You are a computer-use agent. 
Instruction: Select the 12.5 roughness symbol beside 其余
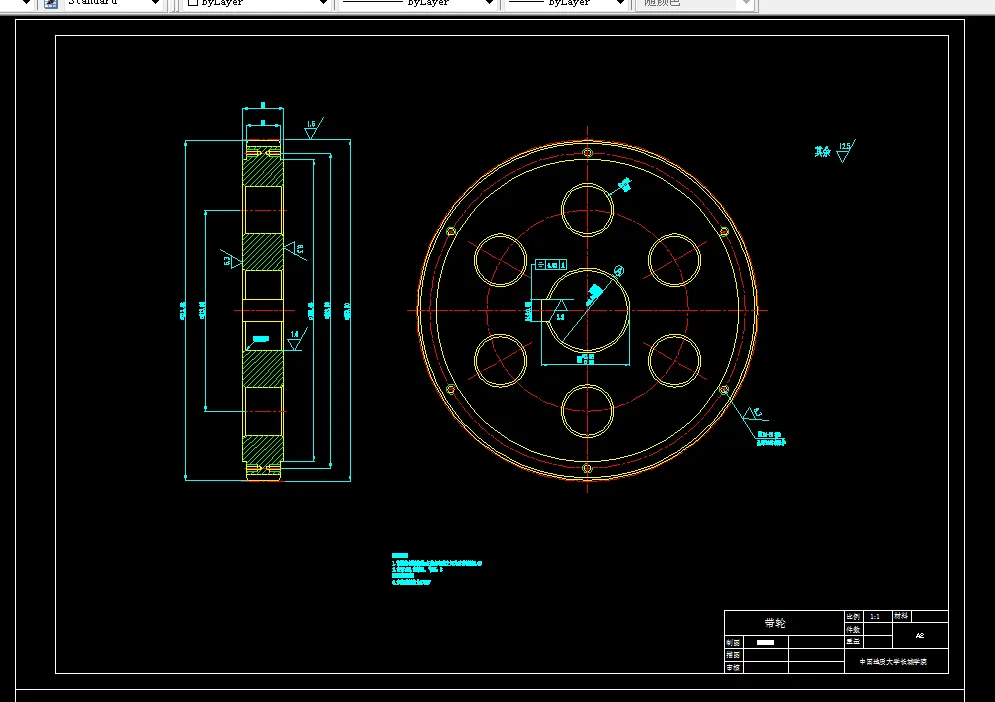[x=845, y=151]
